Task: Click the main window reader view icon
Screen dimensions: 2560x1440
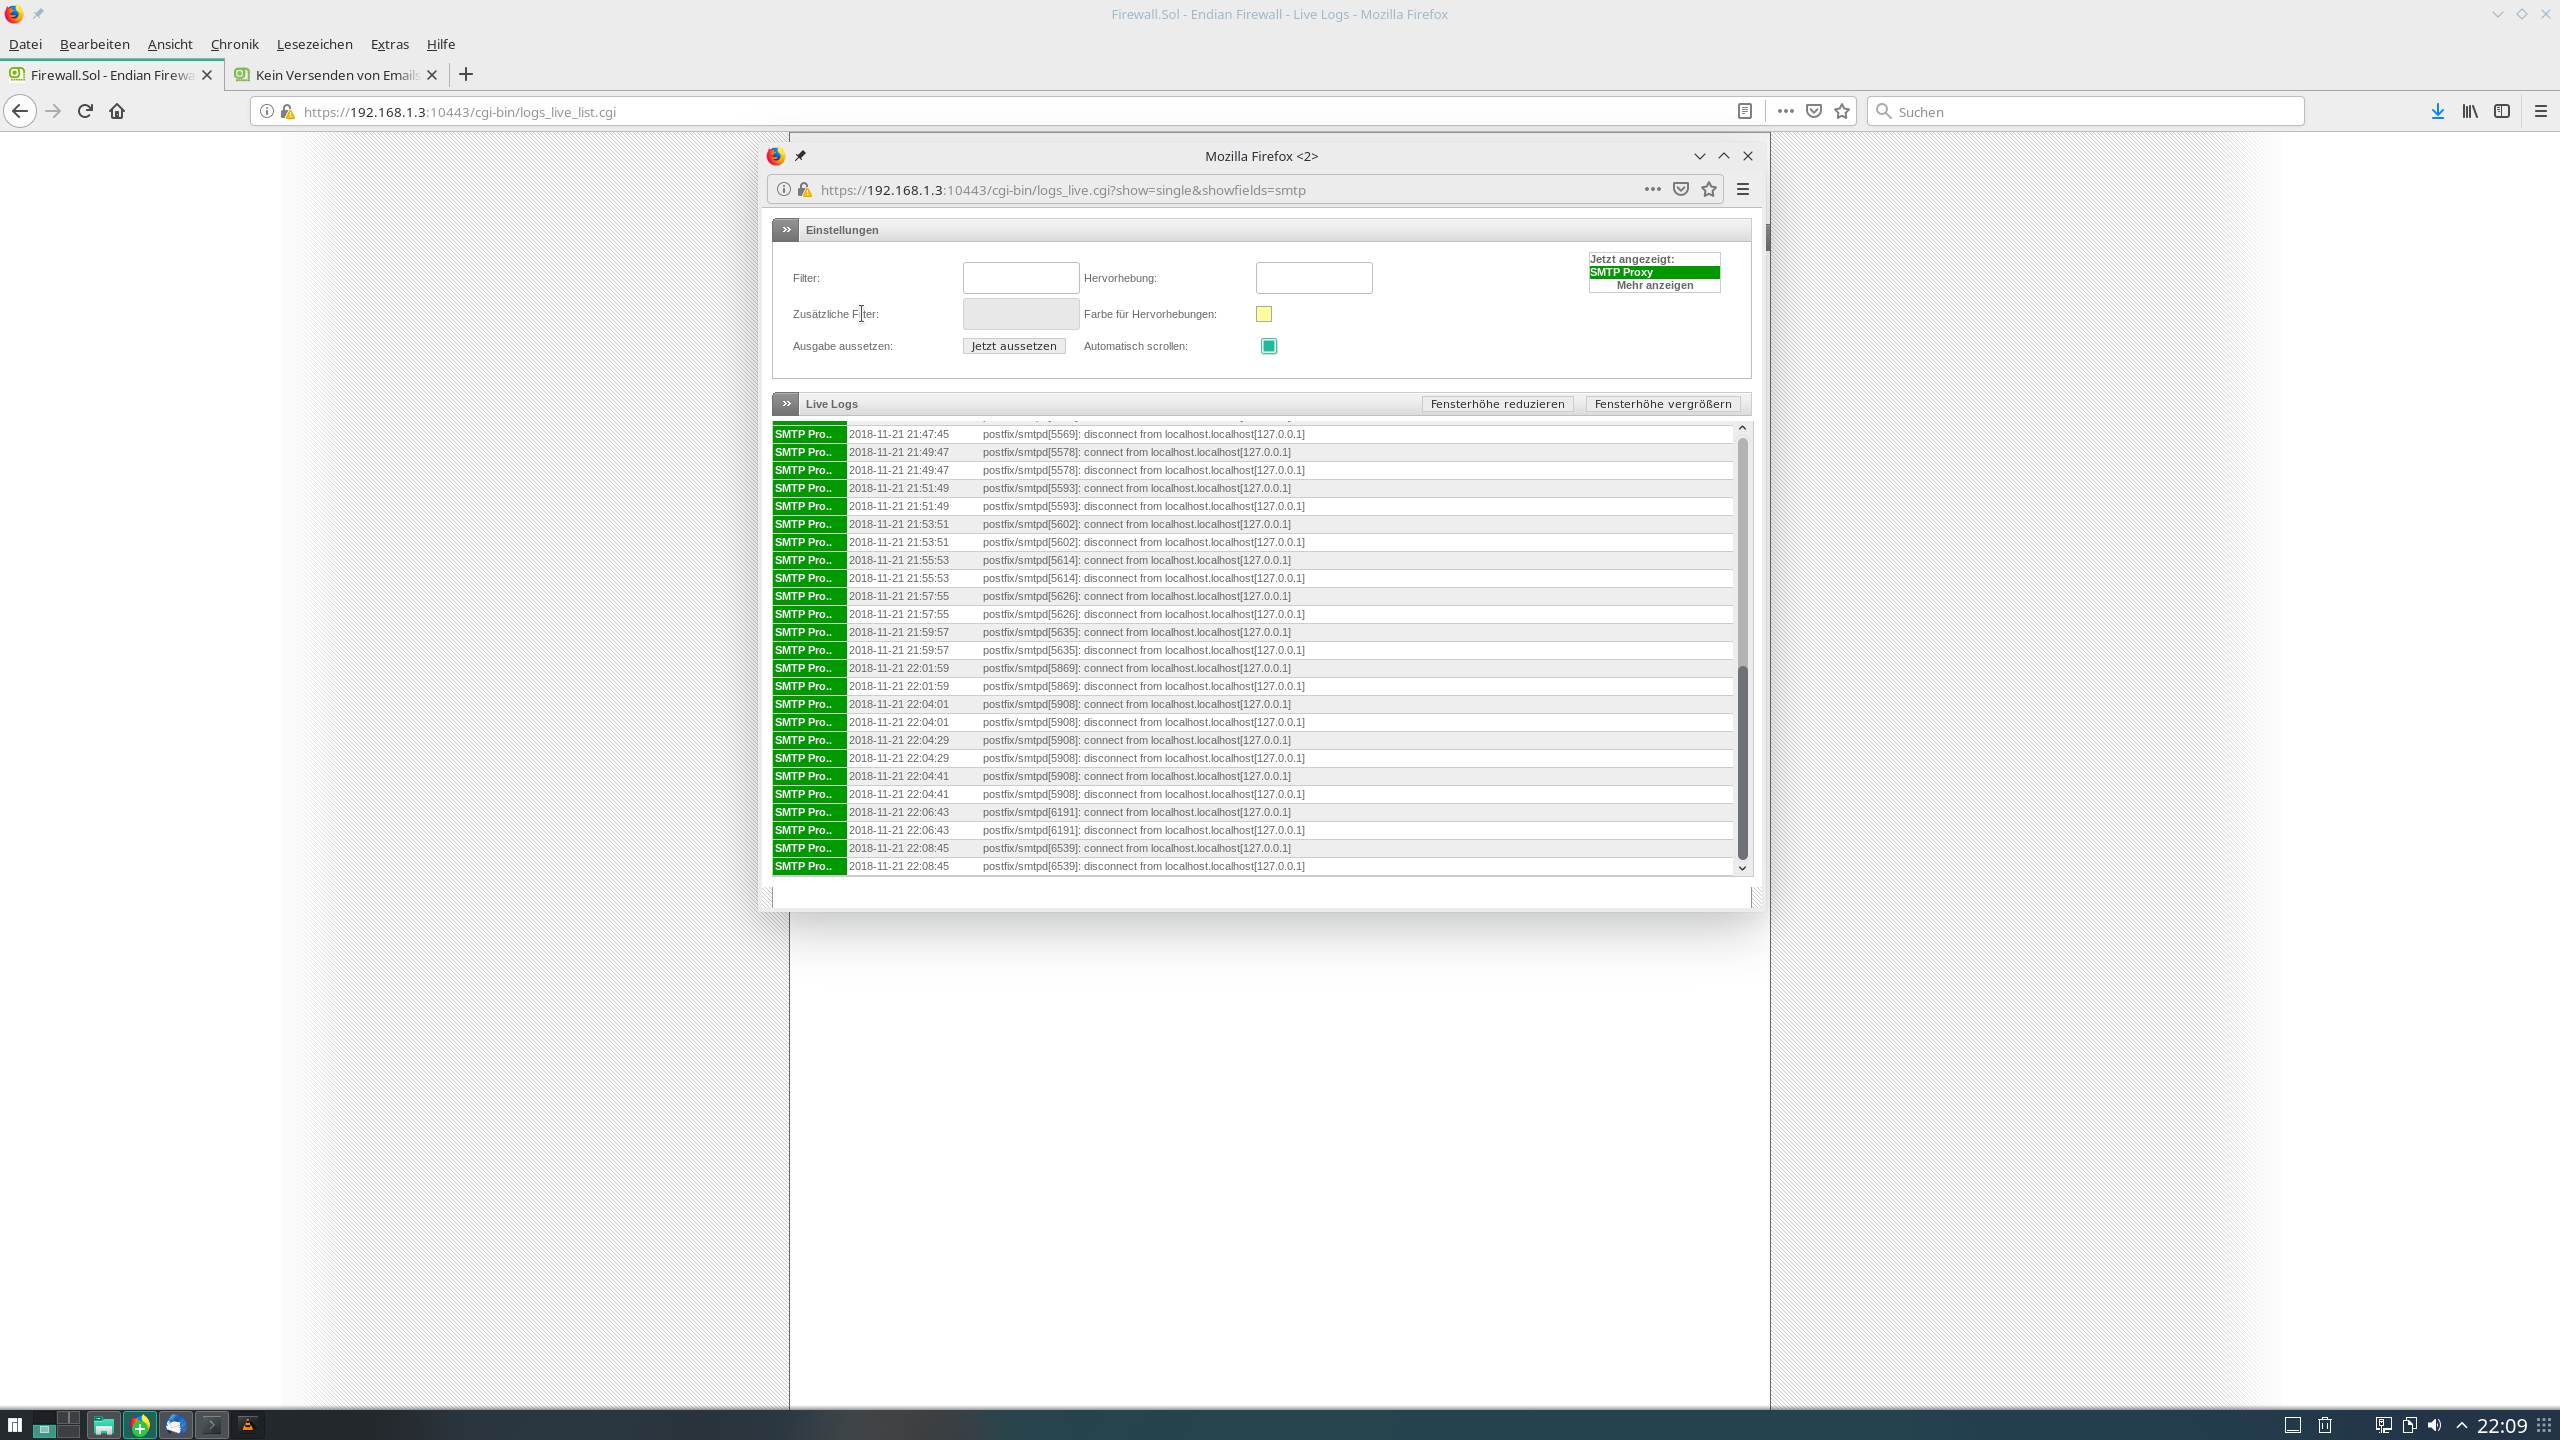Action: [1744, 111]
